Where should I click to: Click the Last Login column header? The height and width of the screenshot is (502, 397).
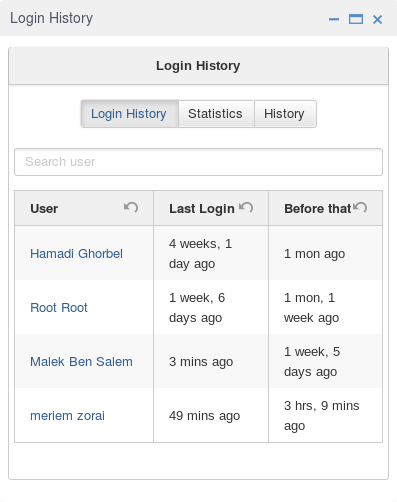pos(211,208)
